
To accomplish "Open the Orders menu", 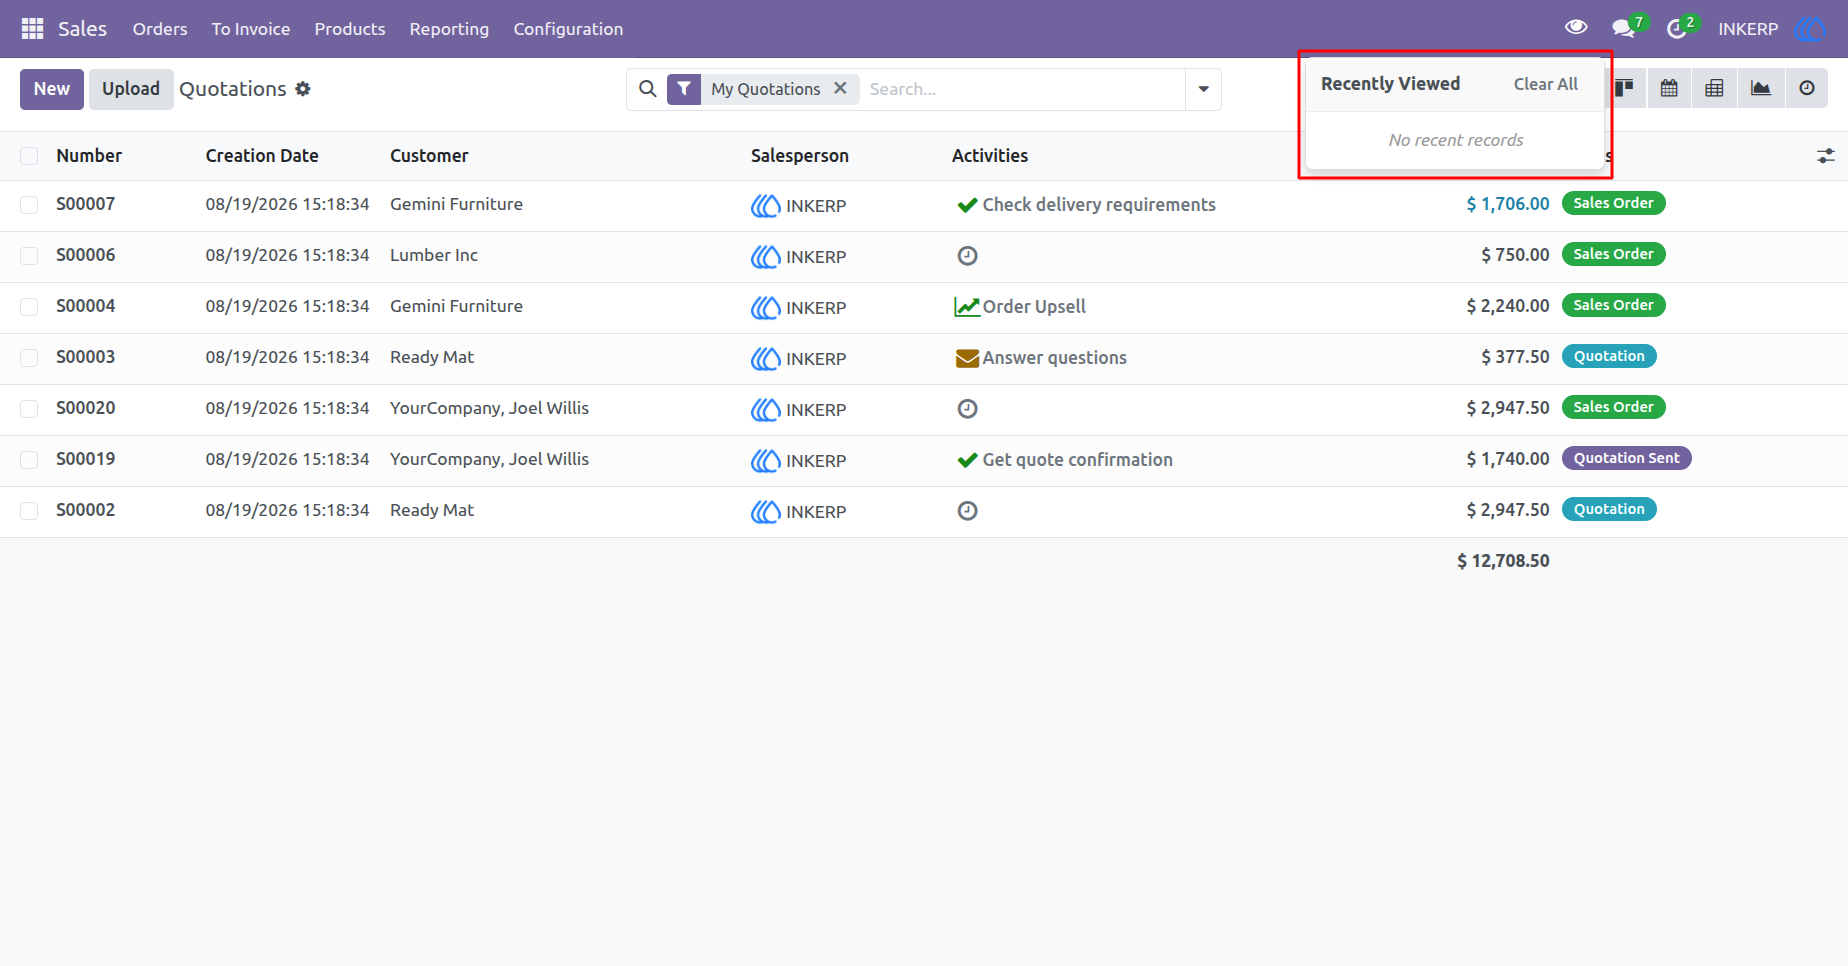I will [160, 29].
